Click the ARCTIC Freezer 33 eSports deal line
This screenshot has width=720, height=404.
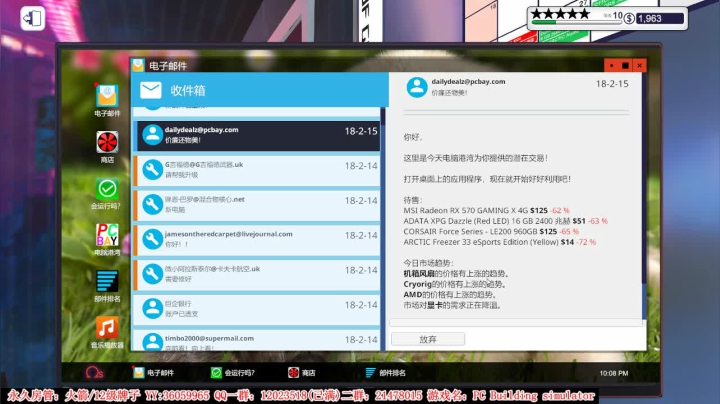coord(500,242)
